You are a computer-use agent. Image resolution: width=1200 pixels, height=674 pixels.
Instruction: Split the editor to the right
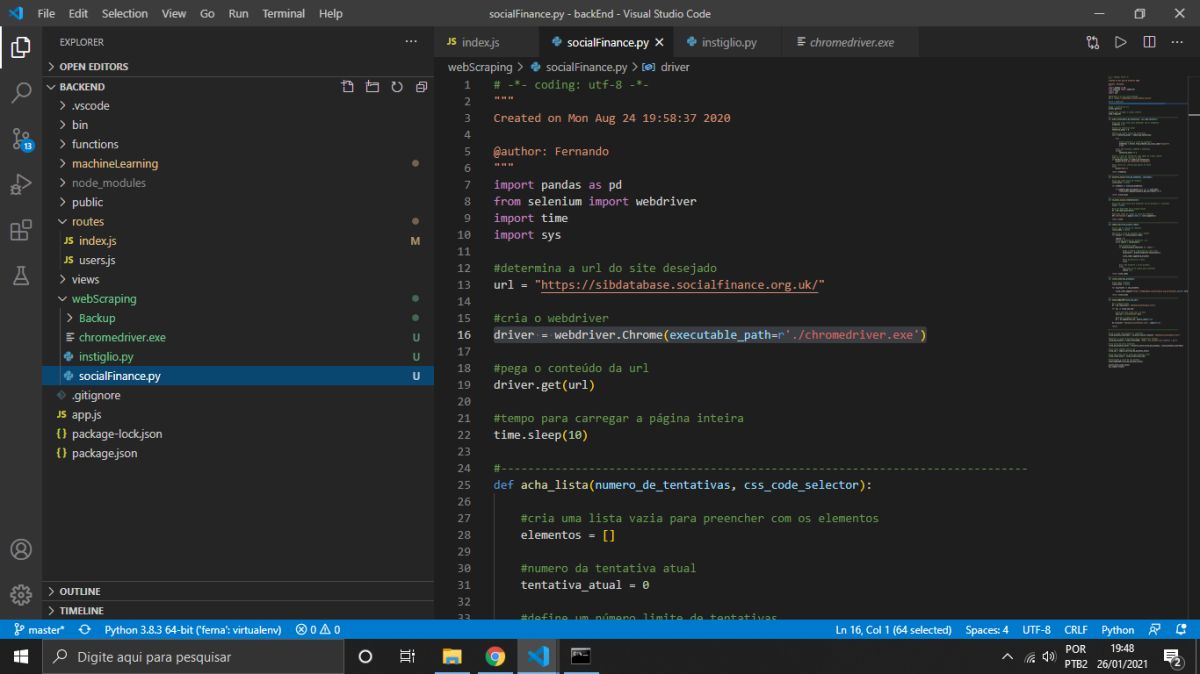(x=1149, y=42)
